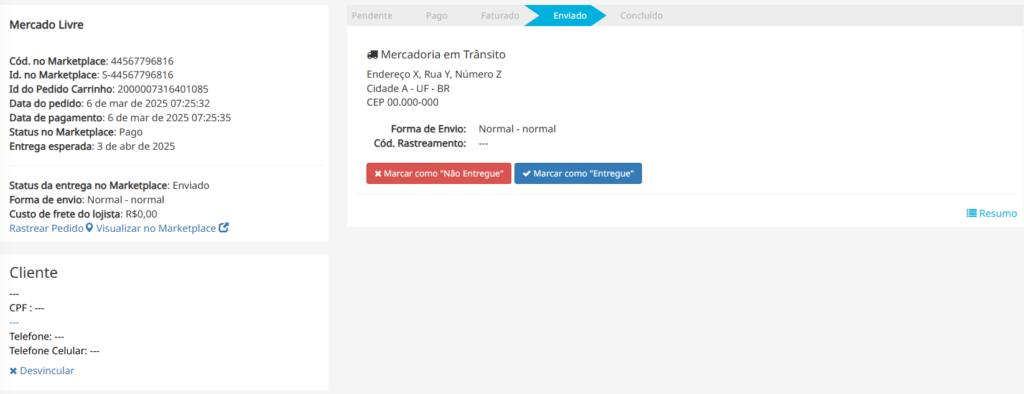The width and height of the screenshot is (1024, 394).
Task: Select the Faturado status step
Action: (500, 15)
